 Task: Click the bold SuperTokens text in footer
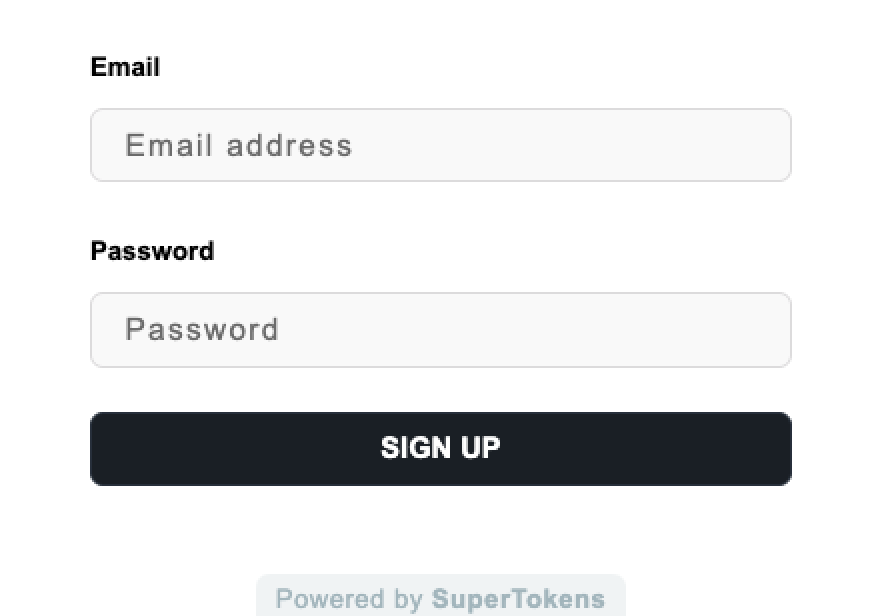pos(518,599)
